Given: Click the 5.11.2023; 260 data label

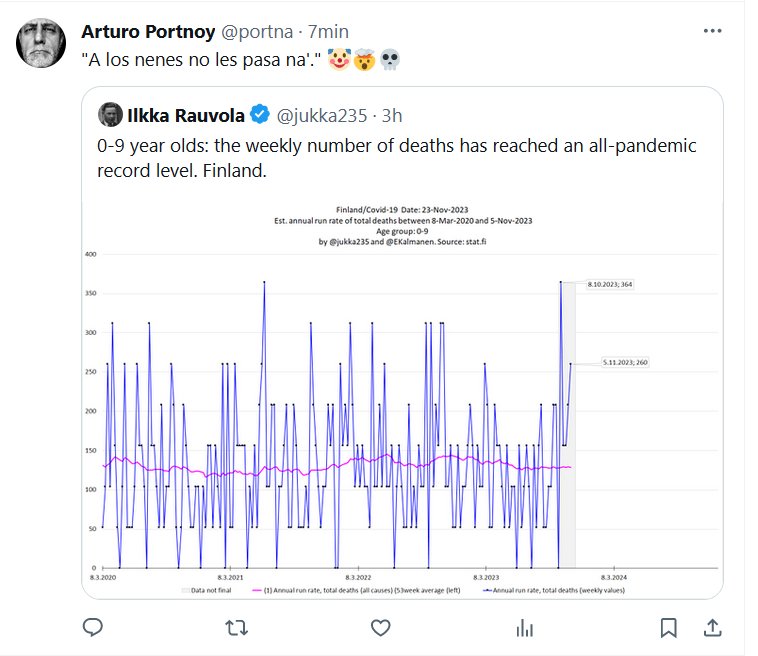Looking at the screenshot, I should pyautogui.click(x=626, y=361).
